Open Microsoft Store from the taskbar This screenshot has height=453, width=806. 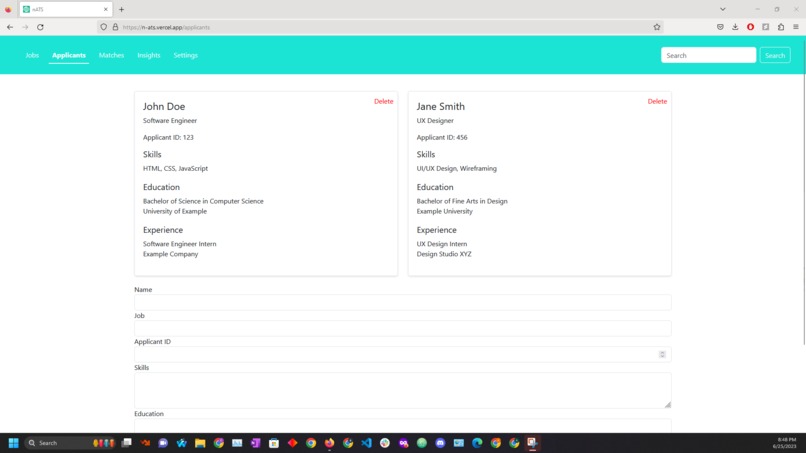273,443
